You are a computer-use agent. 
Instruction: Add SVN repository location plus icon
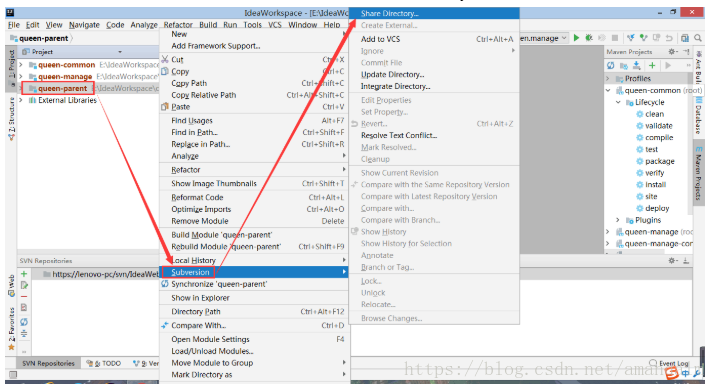coord(24,274)
